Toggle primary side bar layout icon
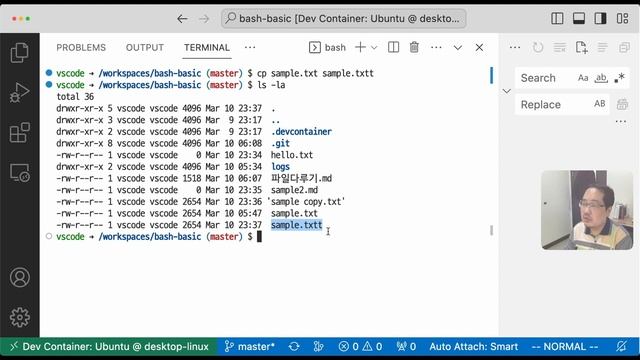The image size is (640, 360). [557, 18]
